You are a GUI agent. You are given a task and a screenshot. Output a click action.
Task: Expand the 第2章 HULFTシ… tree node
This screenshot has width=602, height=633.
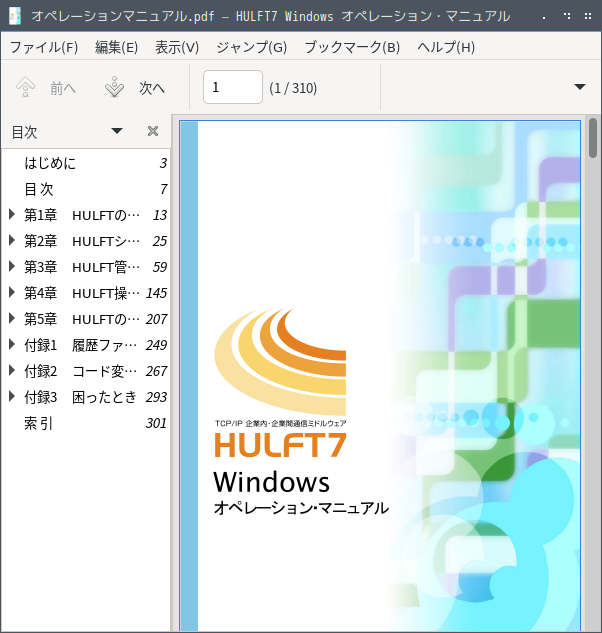pos(12,240)
